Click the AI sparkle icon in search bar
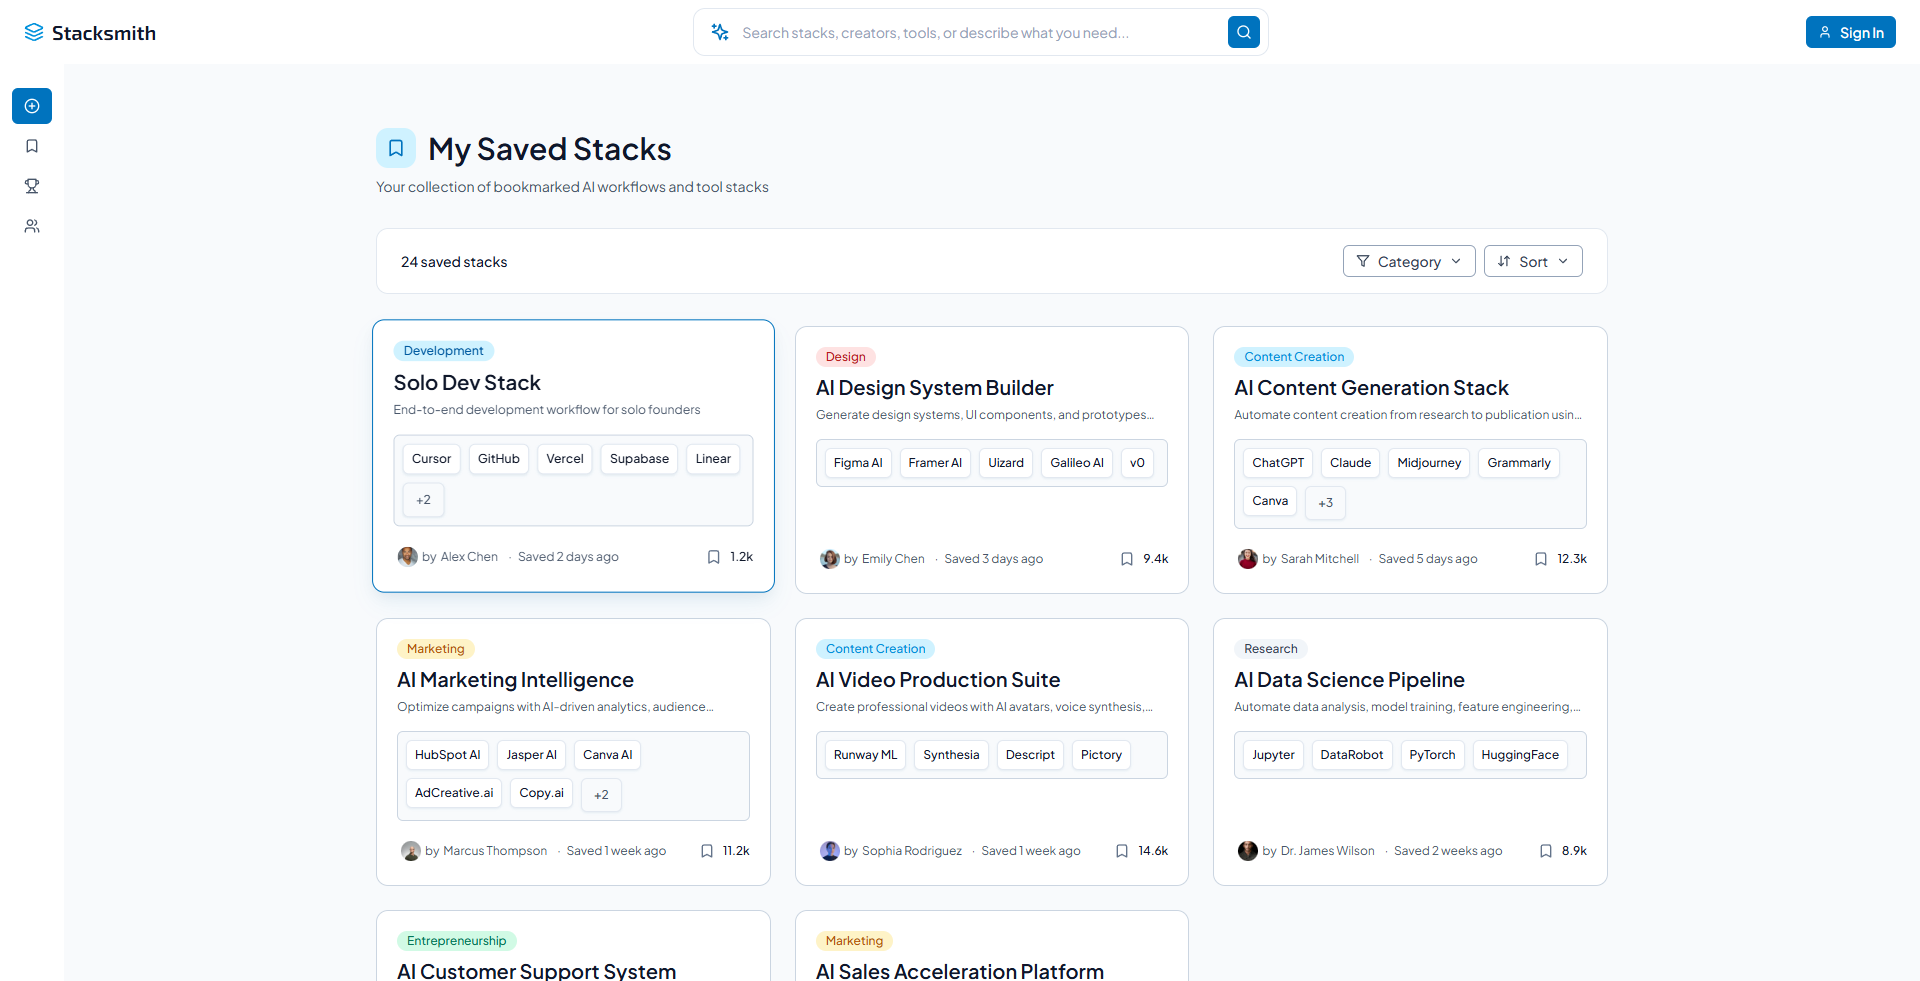This screenshot has height=981, width=1920. [720, 32]
